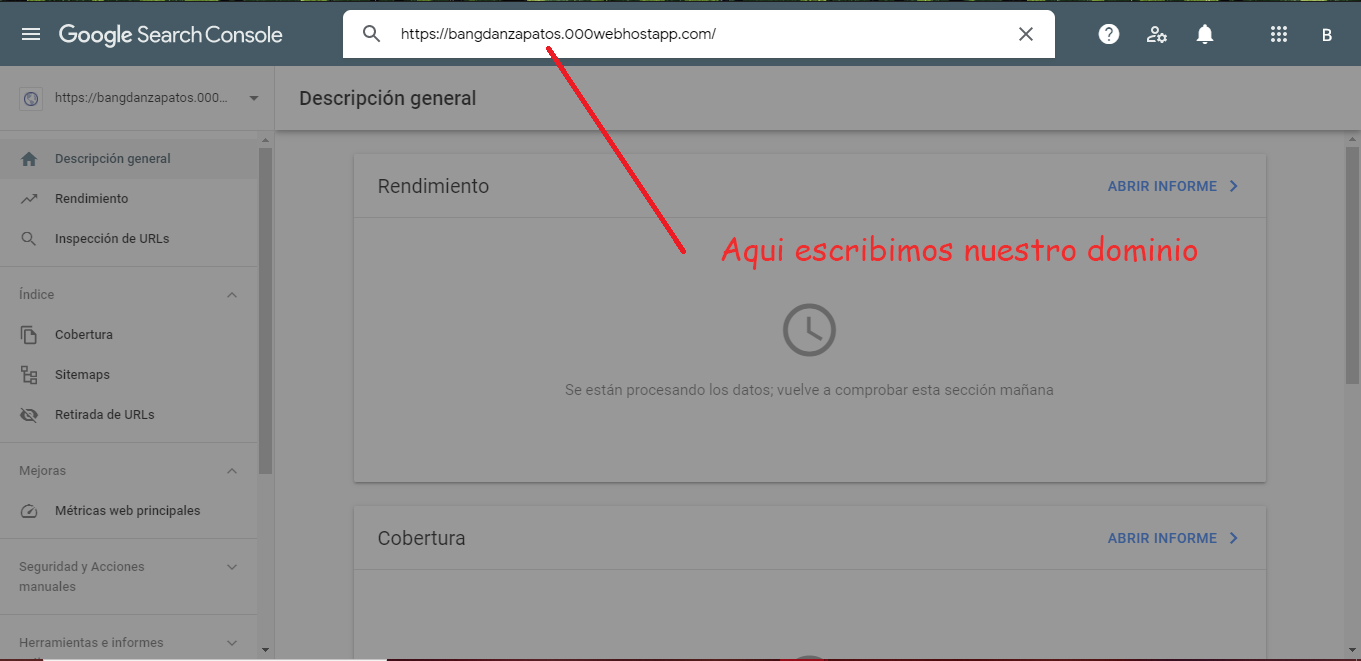
Task: Expand Seguridad y Acciones manuales
Action: coord(232,567)
